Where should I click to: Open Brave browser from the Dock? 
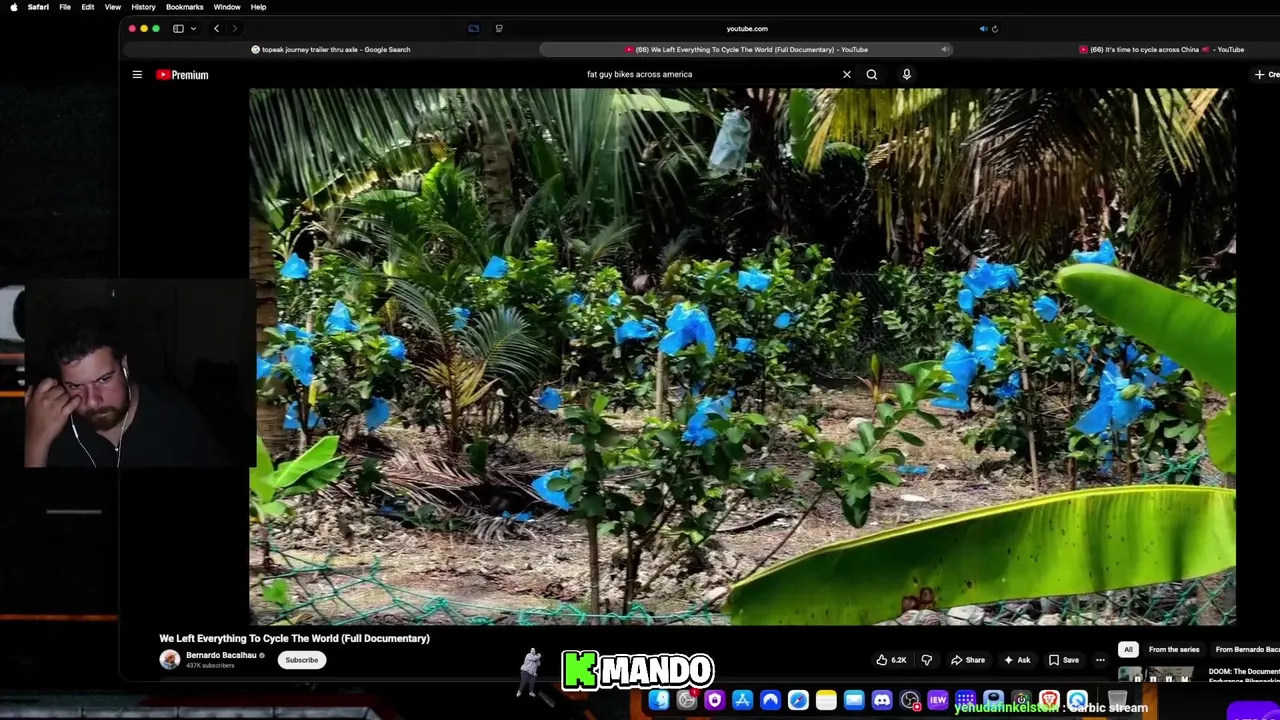coord(1049,699)
